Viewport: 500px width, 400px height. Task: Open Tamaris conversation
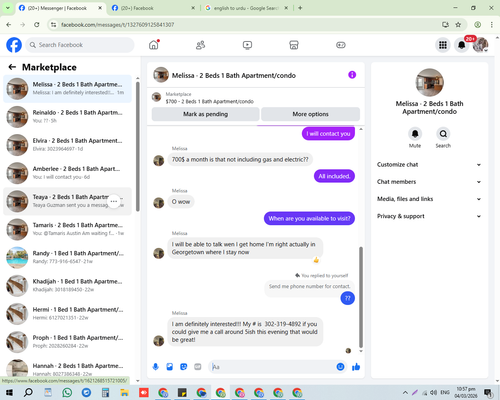68,229
